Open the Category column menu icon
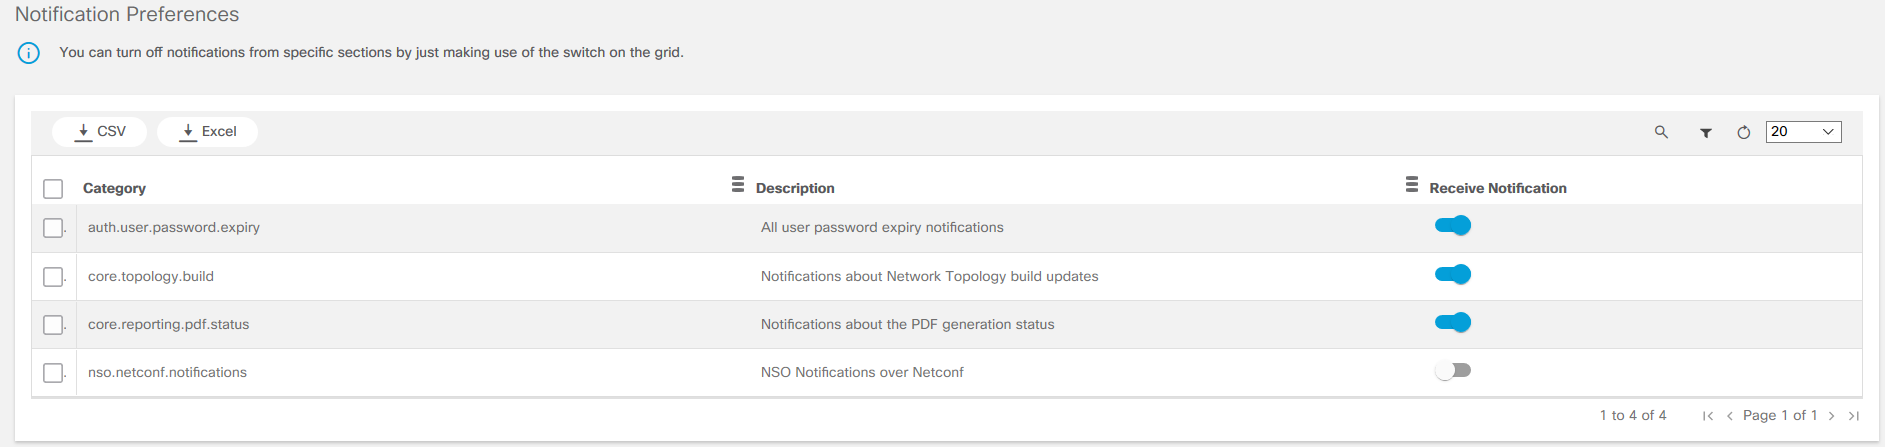The image size is (1885, 447). pyautogui.click(x=738, y=185)
